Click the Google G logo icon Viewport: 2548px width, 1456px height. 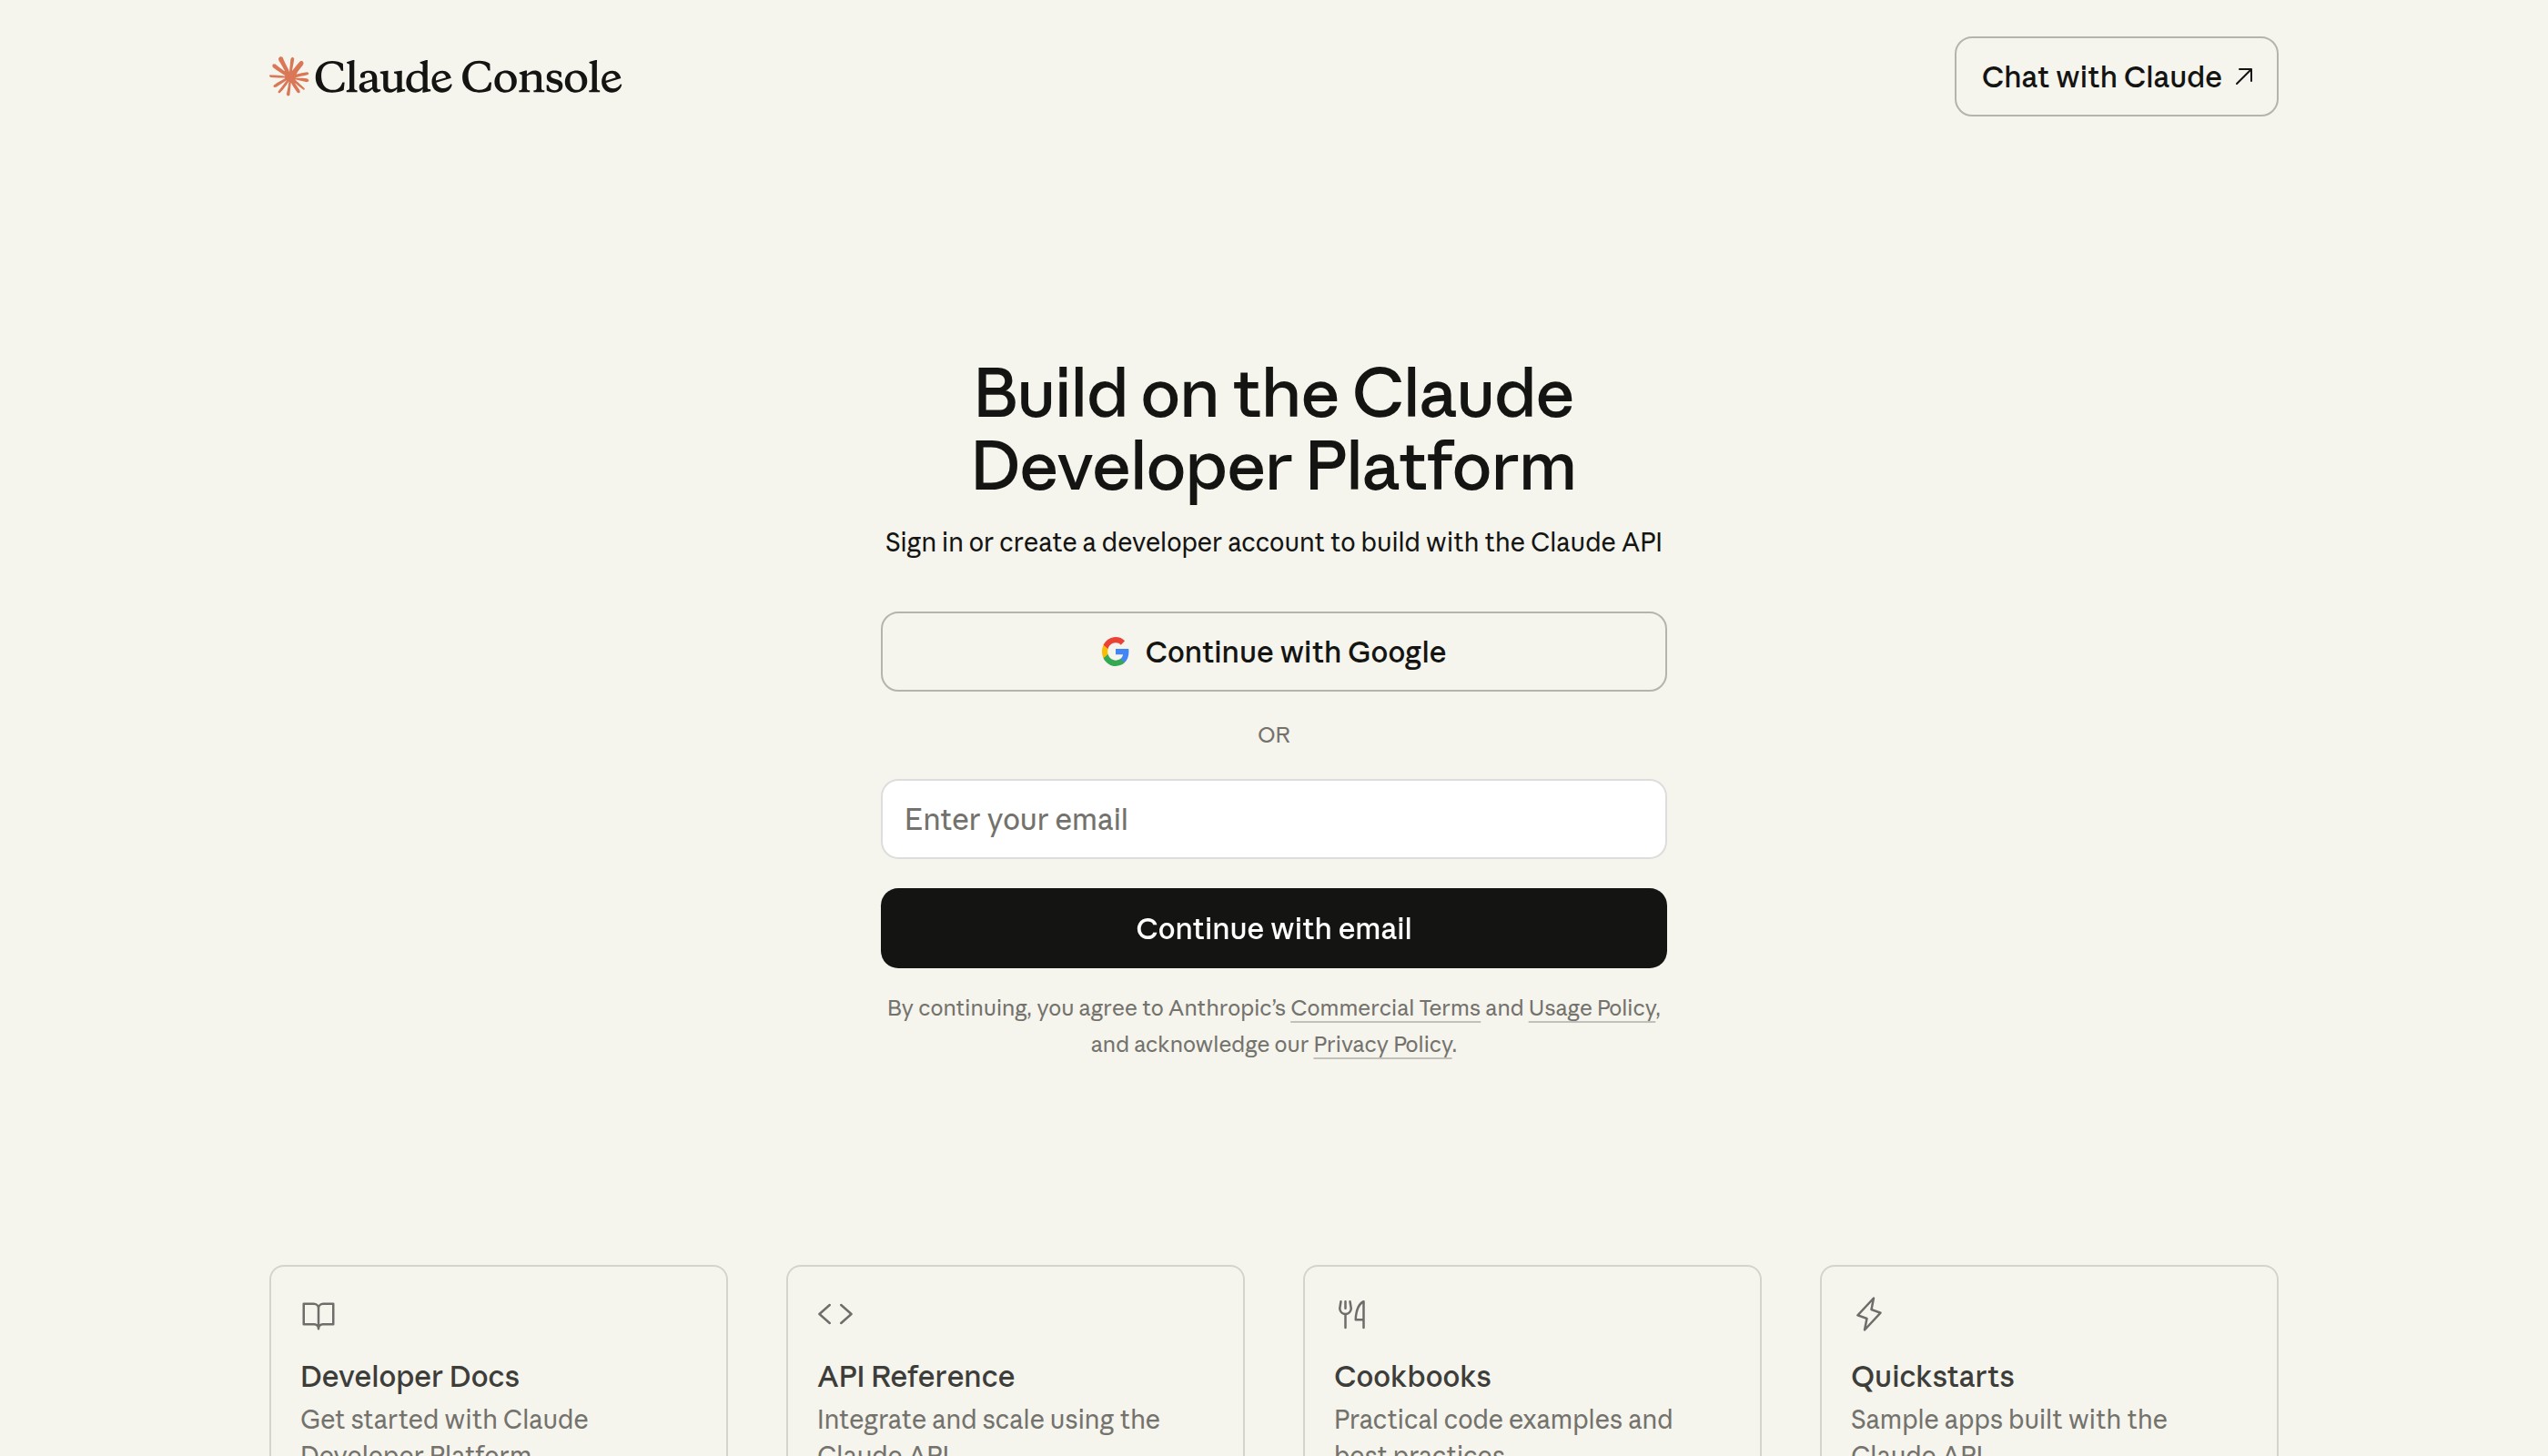coord(1115,652)
